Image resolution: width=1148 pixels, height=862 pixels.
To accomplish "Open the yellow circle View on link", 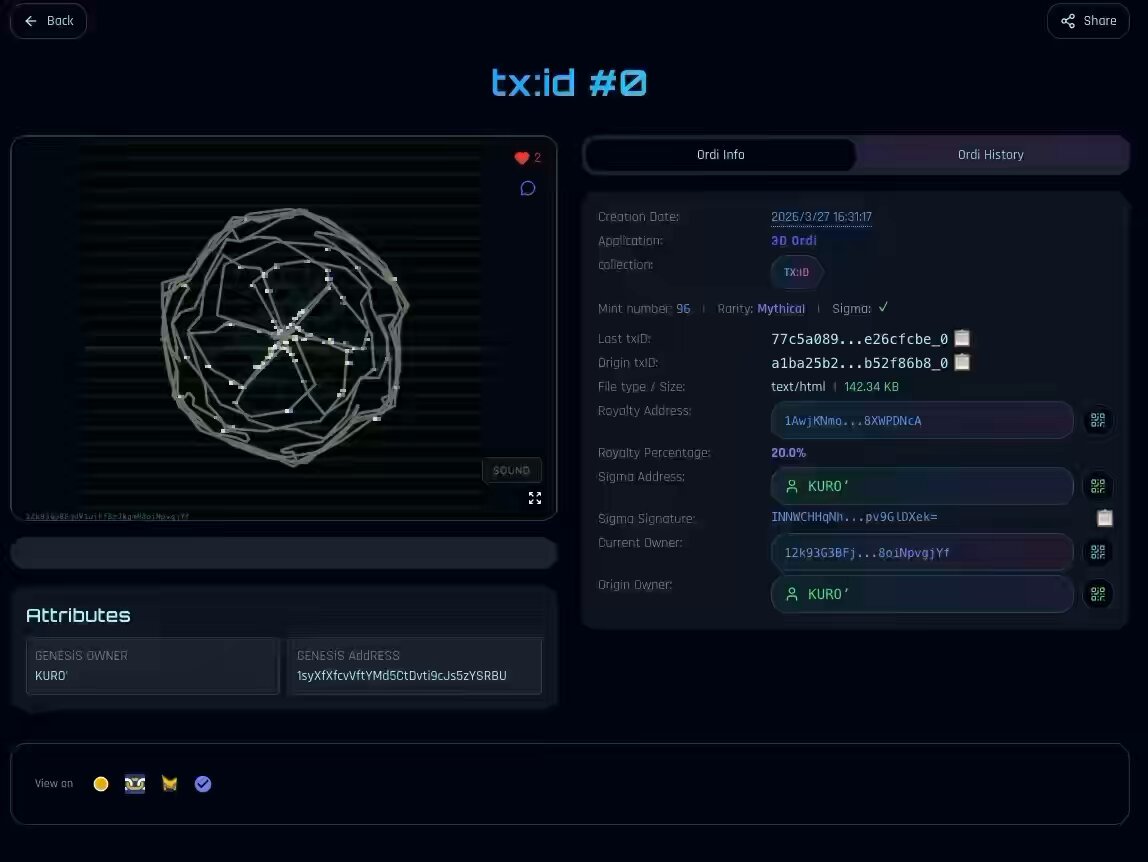I will tap(101, 784).
